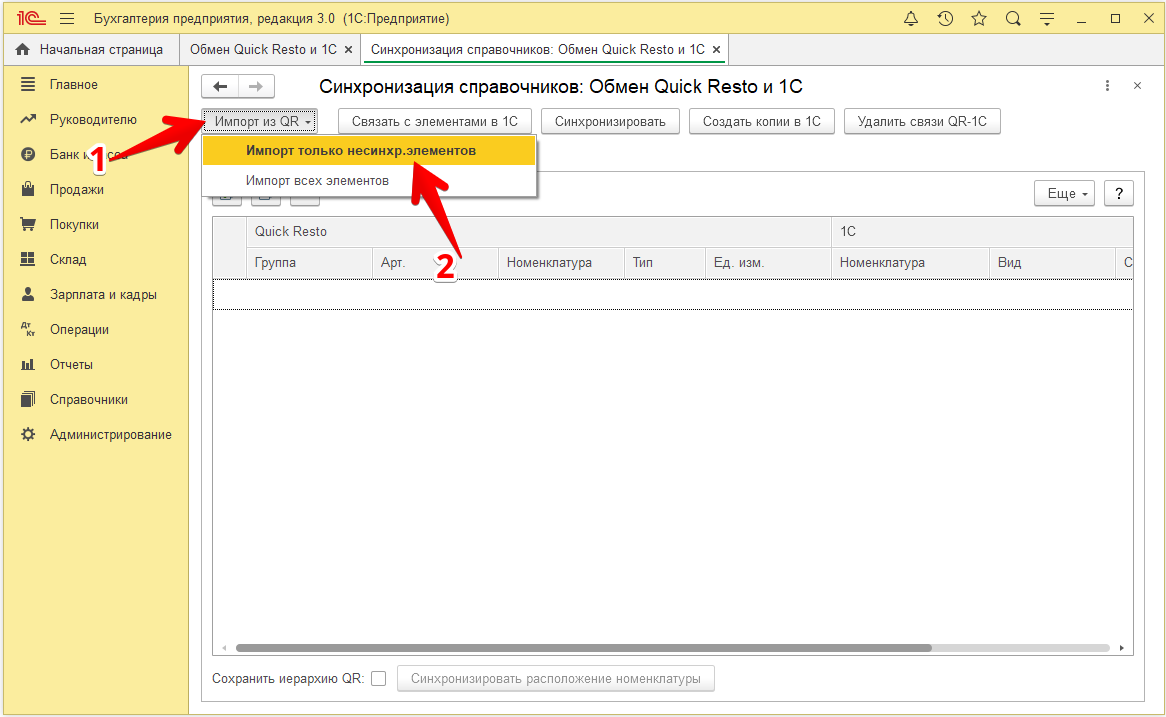Open the Администрирование section
The height and width of the screenshot is (717, 1166).
click(x=111, y=434)
